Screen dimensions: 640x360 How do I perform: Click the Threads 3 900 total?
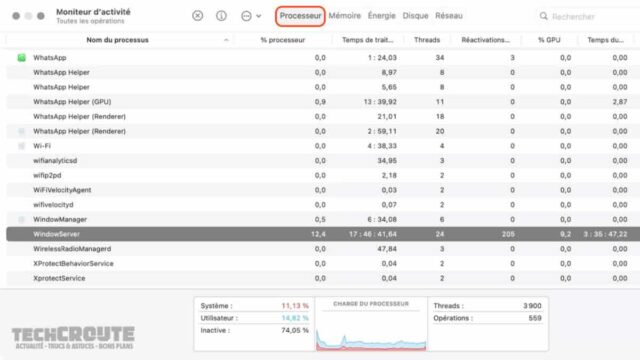[x=532, y=306]
